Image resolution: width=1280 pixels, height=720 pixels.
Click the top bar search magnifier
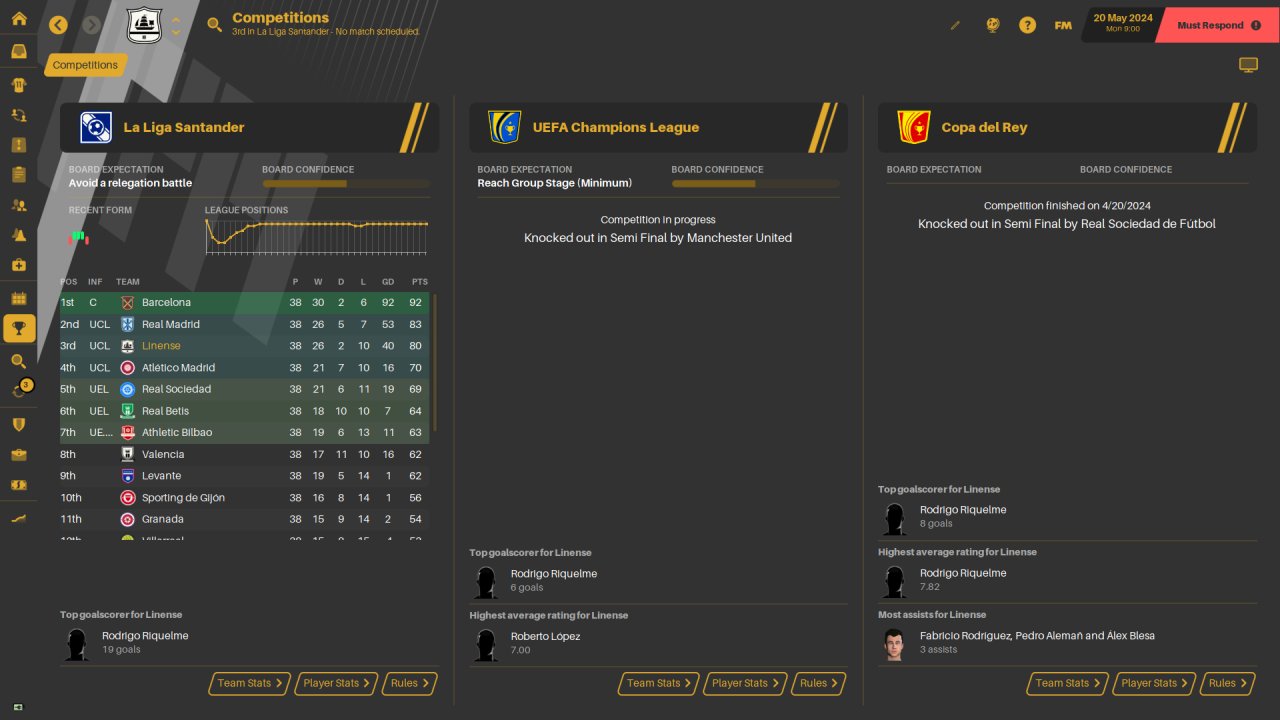pyautogui.click(x=214, y=25)
